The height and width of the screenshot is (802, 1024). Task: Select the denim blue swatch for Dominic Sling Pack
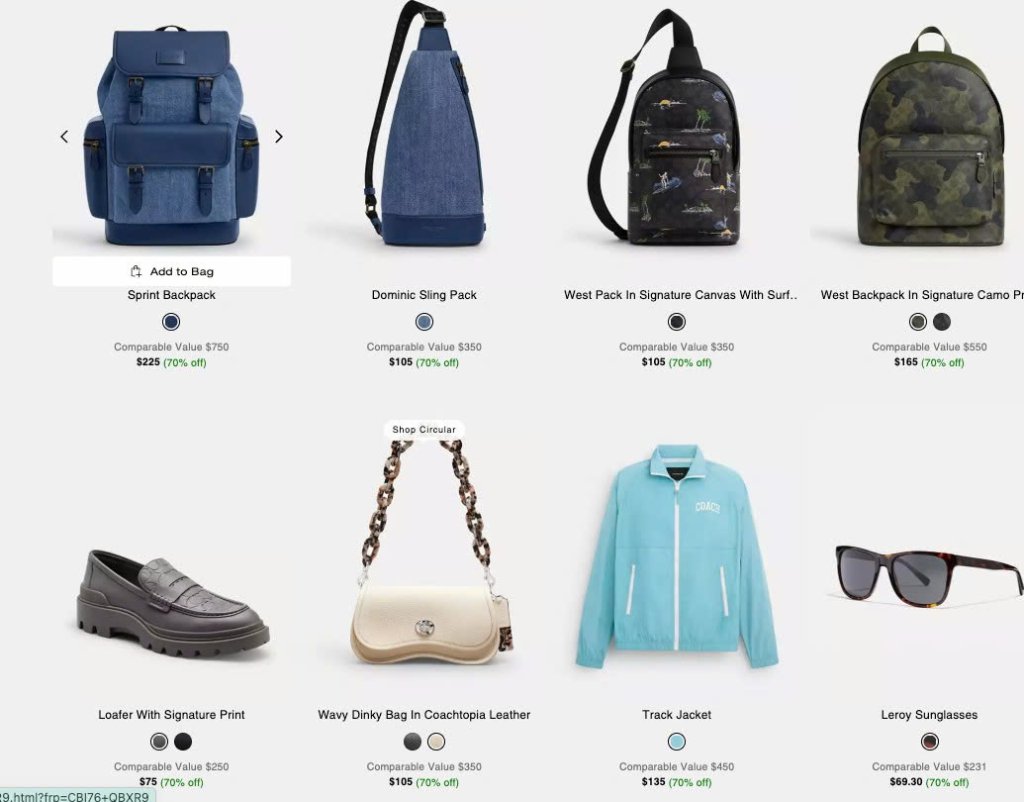tap(424, 322)
